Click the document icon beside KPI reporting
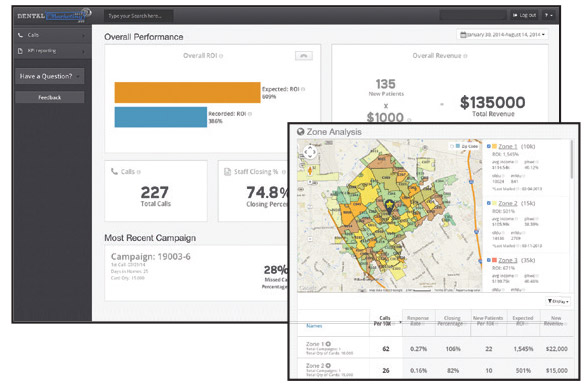The height and width of the screenshot is (391, 588). click(x=20, y=51)
